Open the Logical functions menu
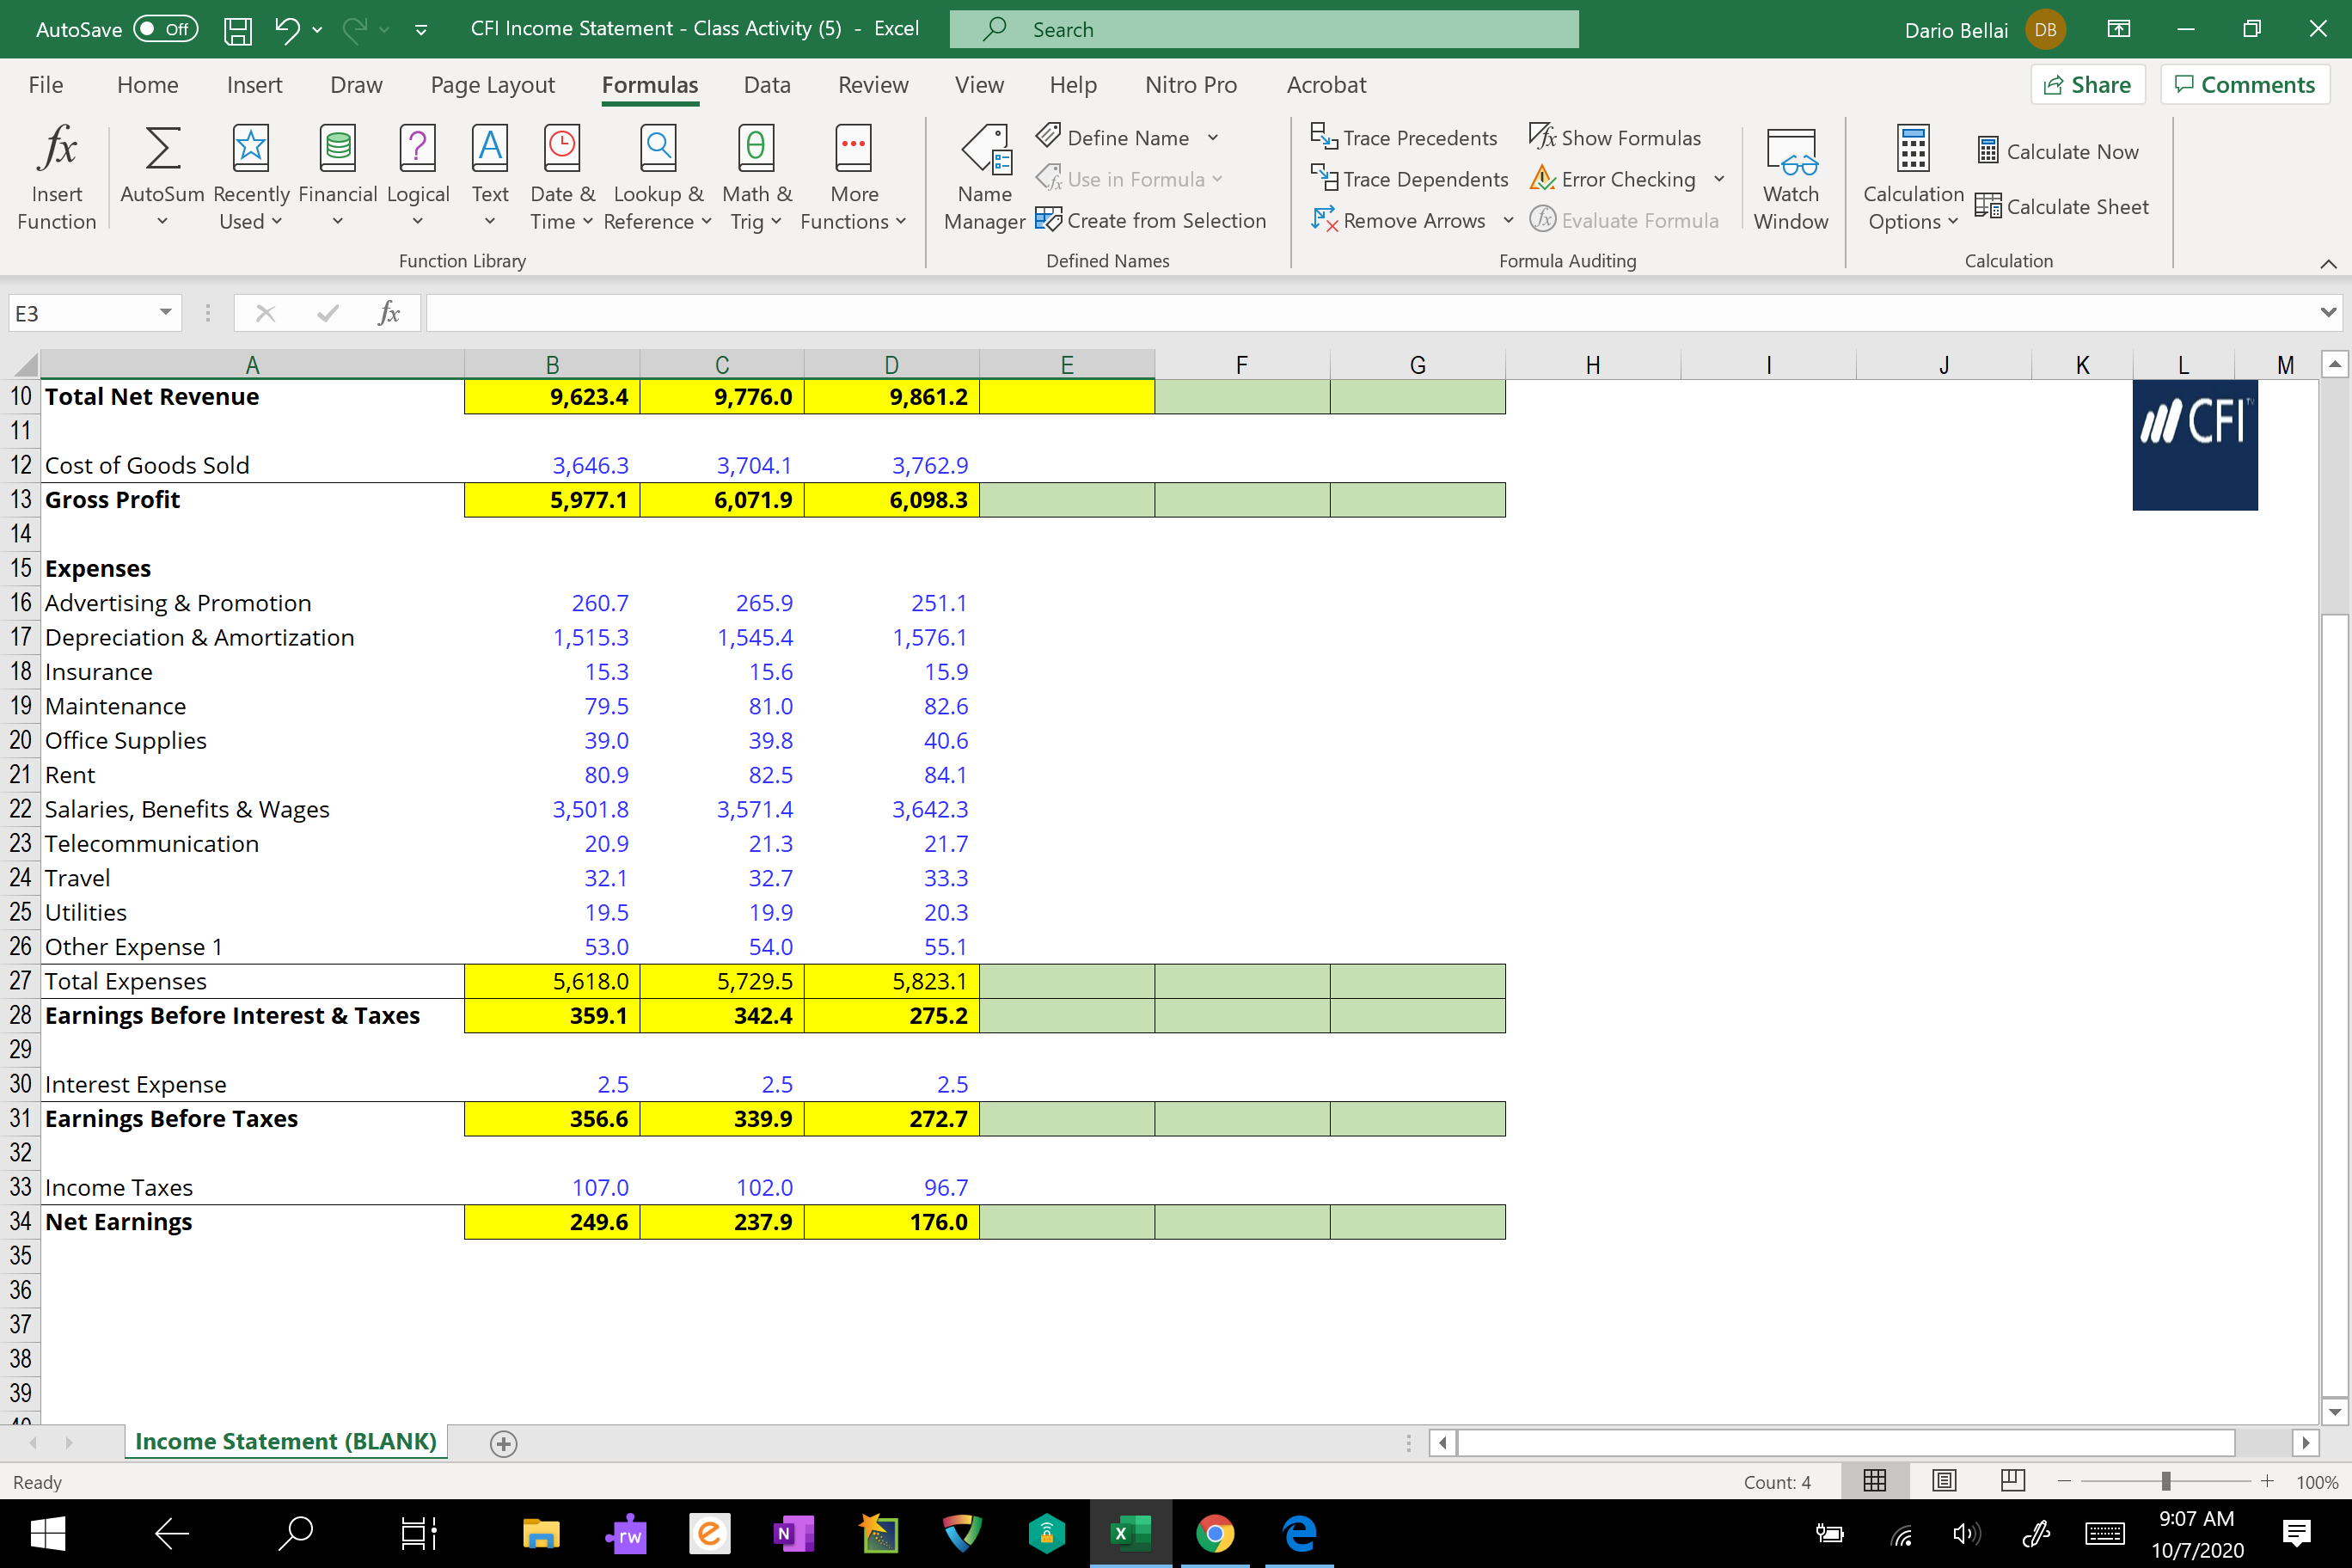The width and height of the screenshot is (2352, 1568). tap(418, 177)
